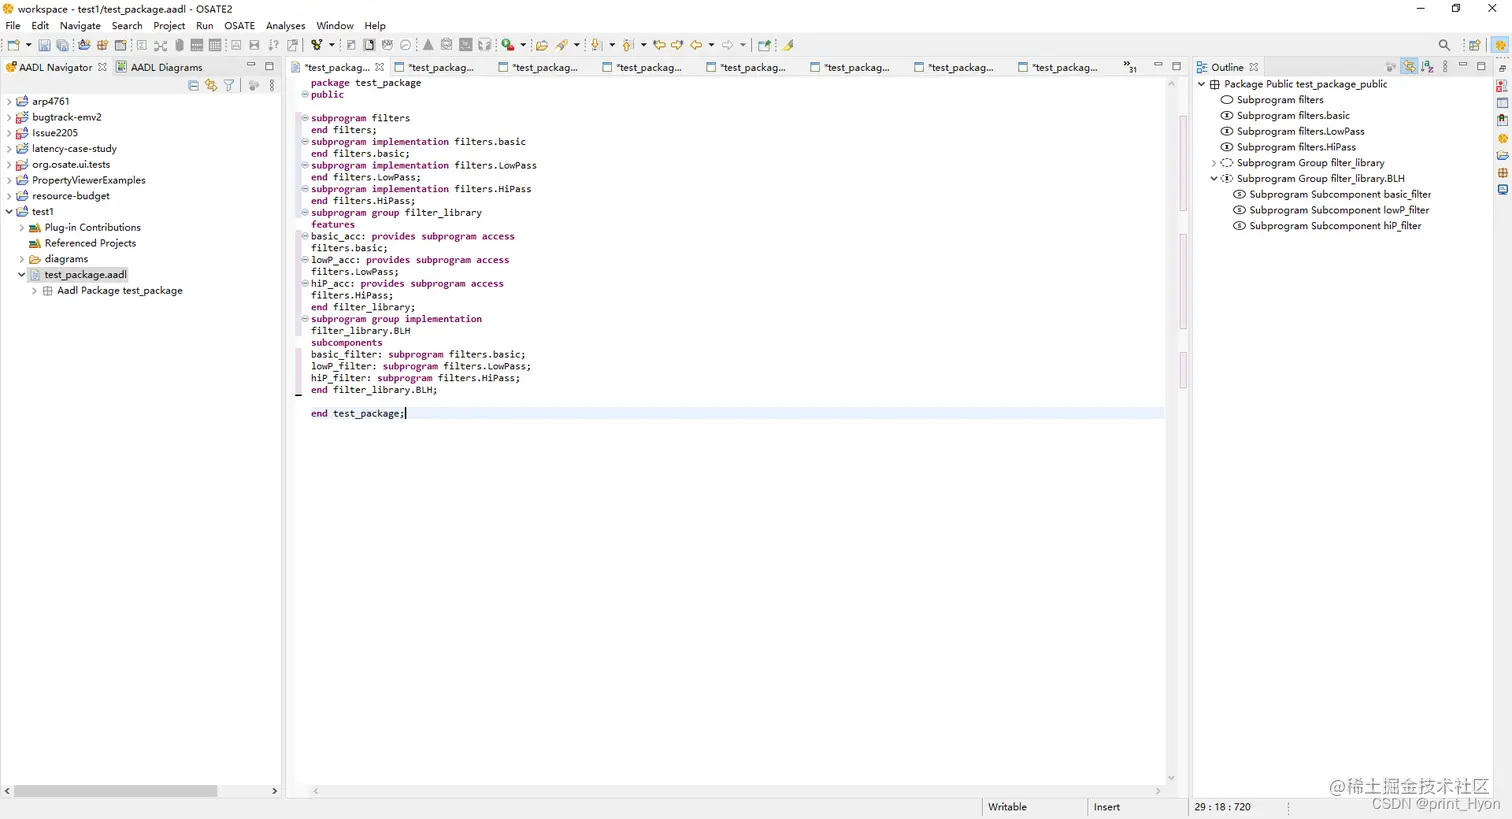Collapse Package Public test_package_public in Outline
This screenshot has width=1512, height=819.
(x=1202, y=84)
